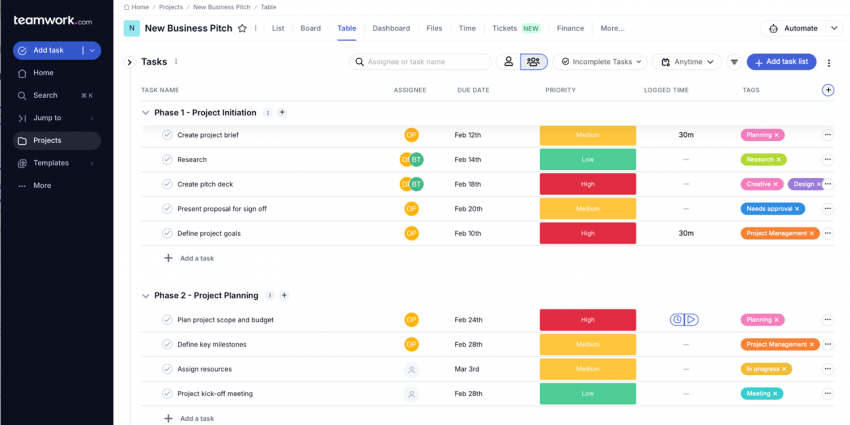Mark Research task as complete
850x425 pixels.
167,160
